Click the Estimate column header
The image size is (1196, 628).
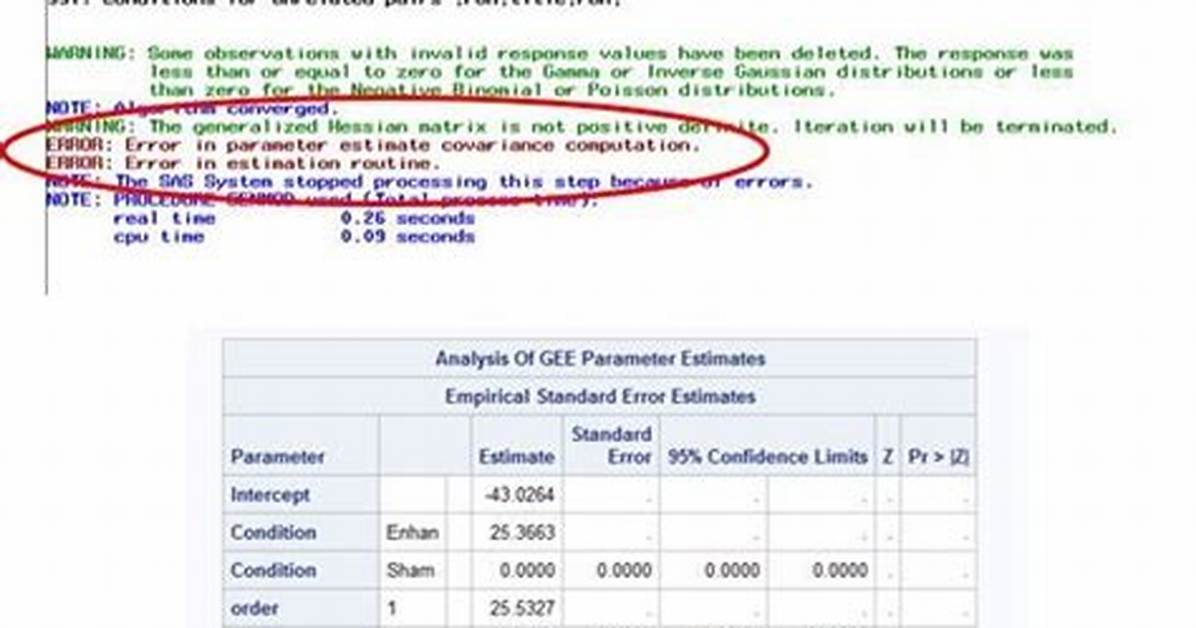[x=516, y=457]
